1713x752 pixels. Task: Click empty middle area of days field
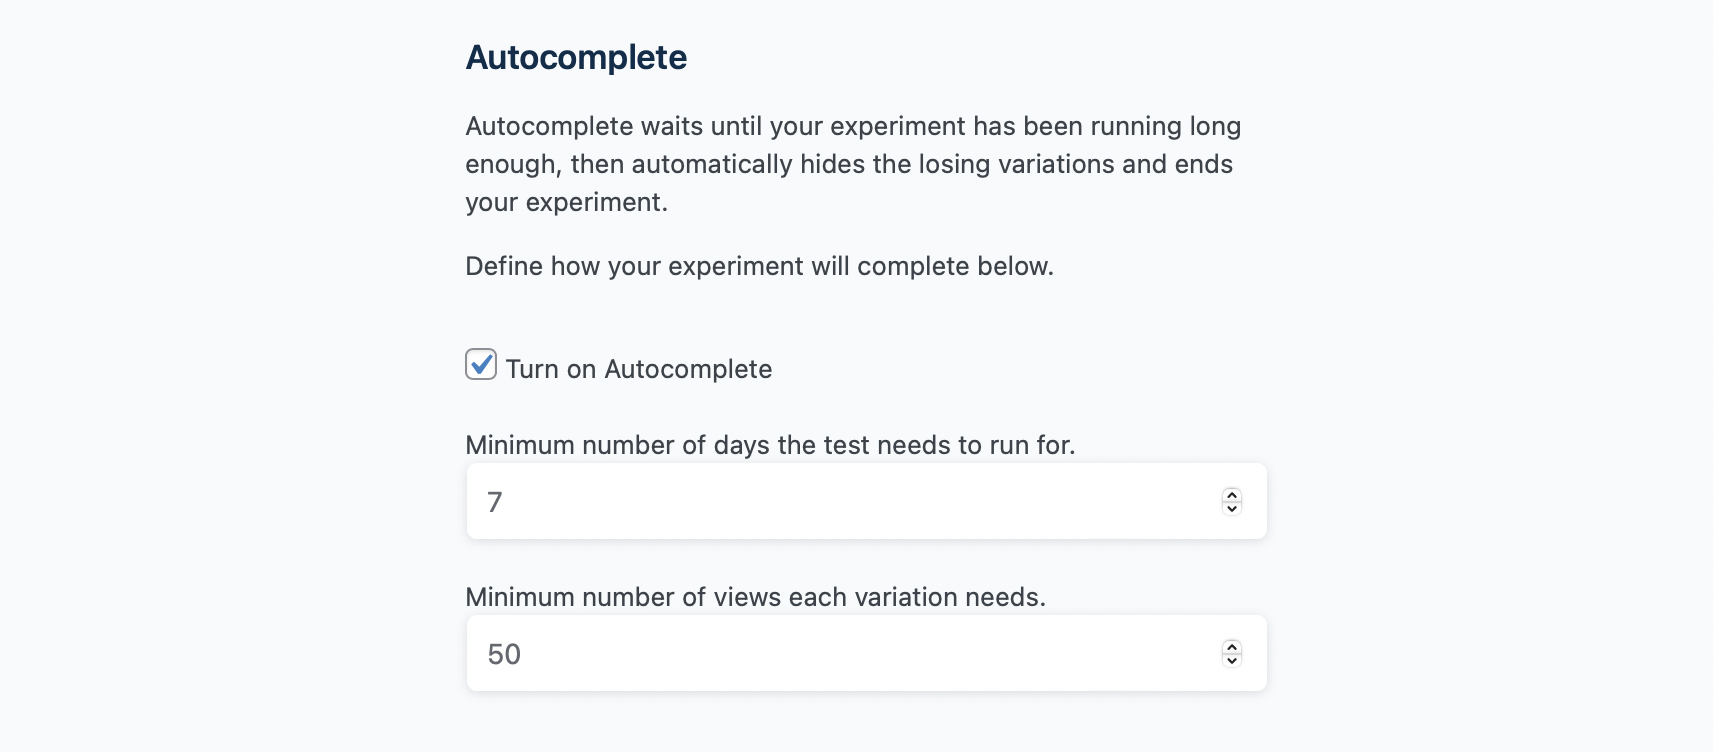pos(866,501)
